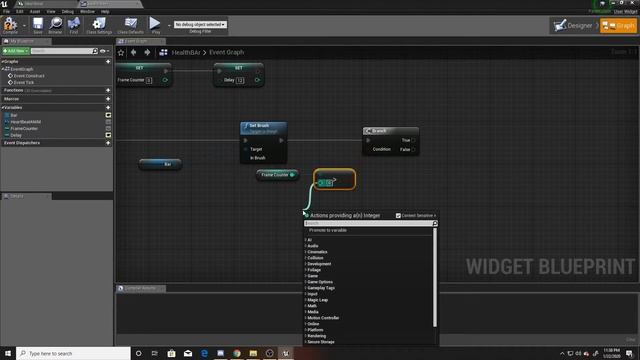Click the Event Graph breadcrumb

click(x=227, y=52)
